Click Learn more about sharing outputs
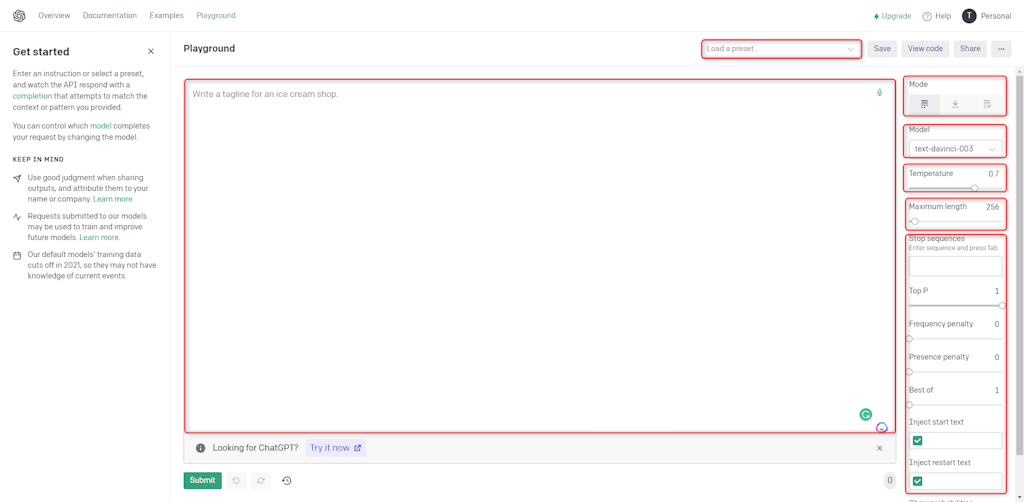 tap(113, 198)
